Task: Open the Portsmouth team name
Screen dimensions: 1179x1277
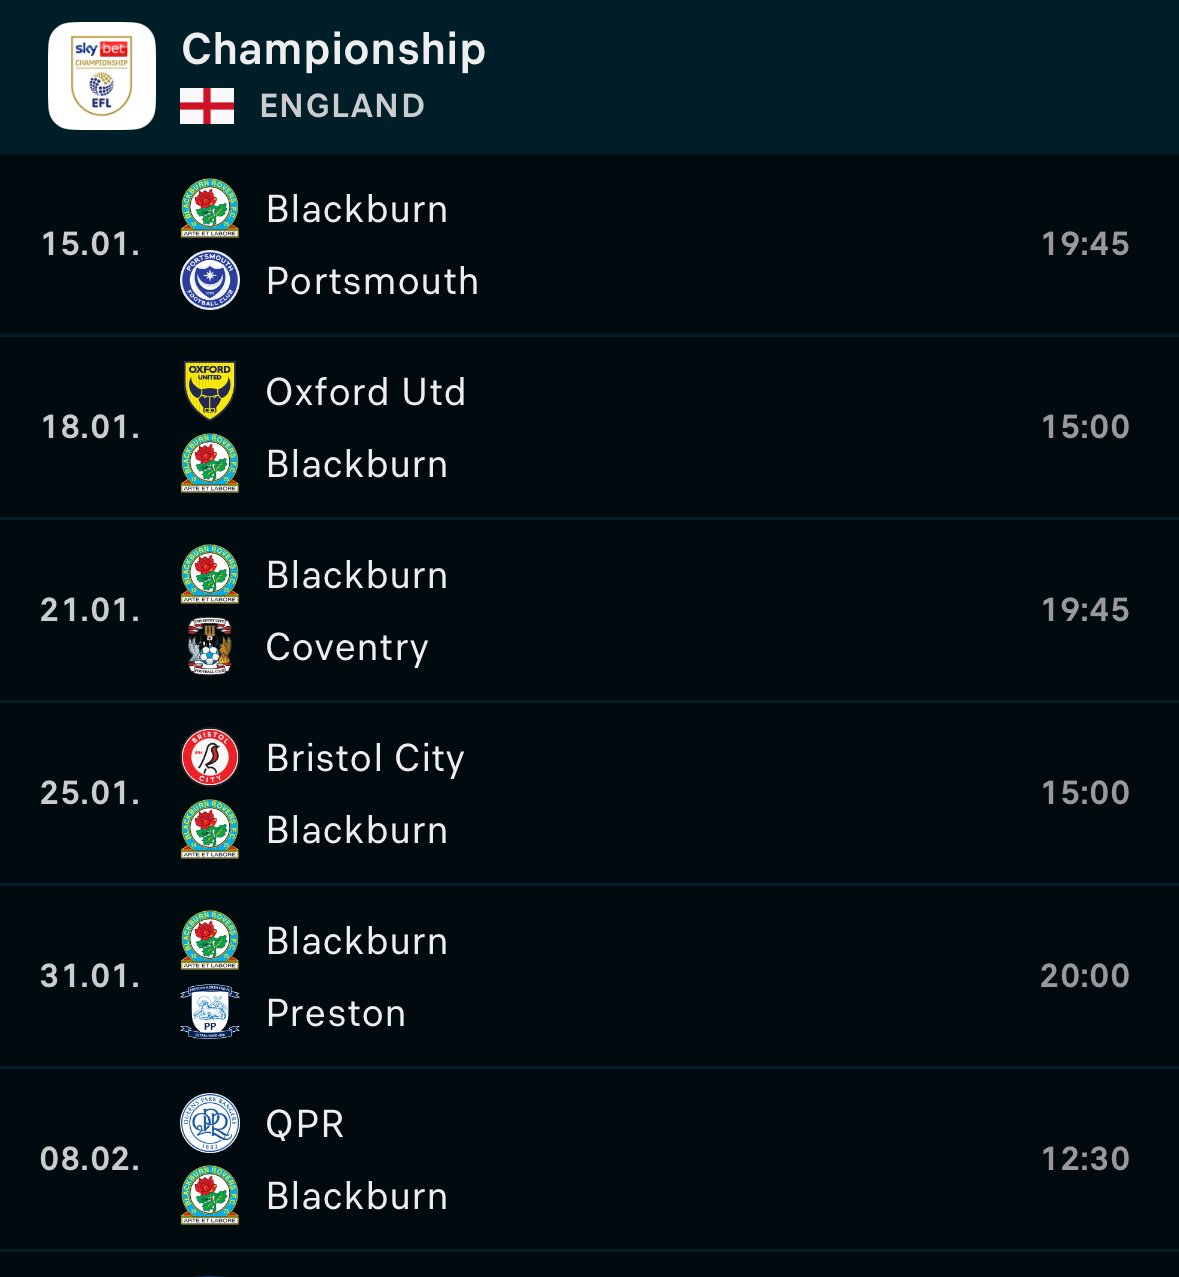Action: 372,282
